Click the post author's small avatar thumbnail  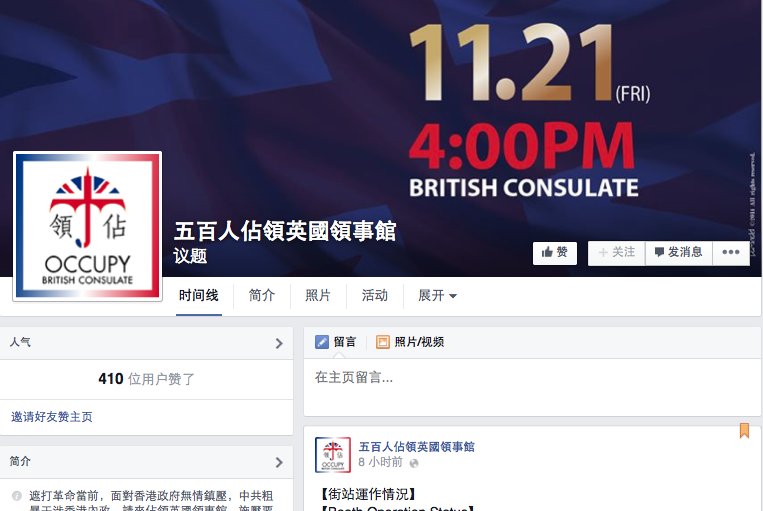click(x=333, y=455)
